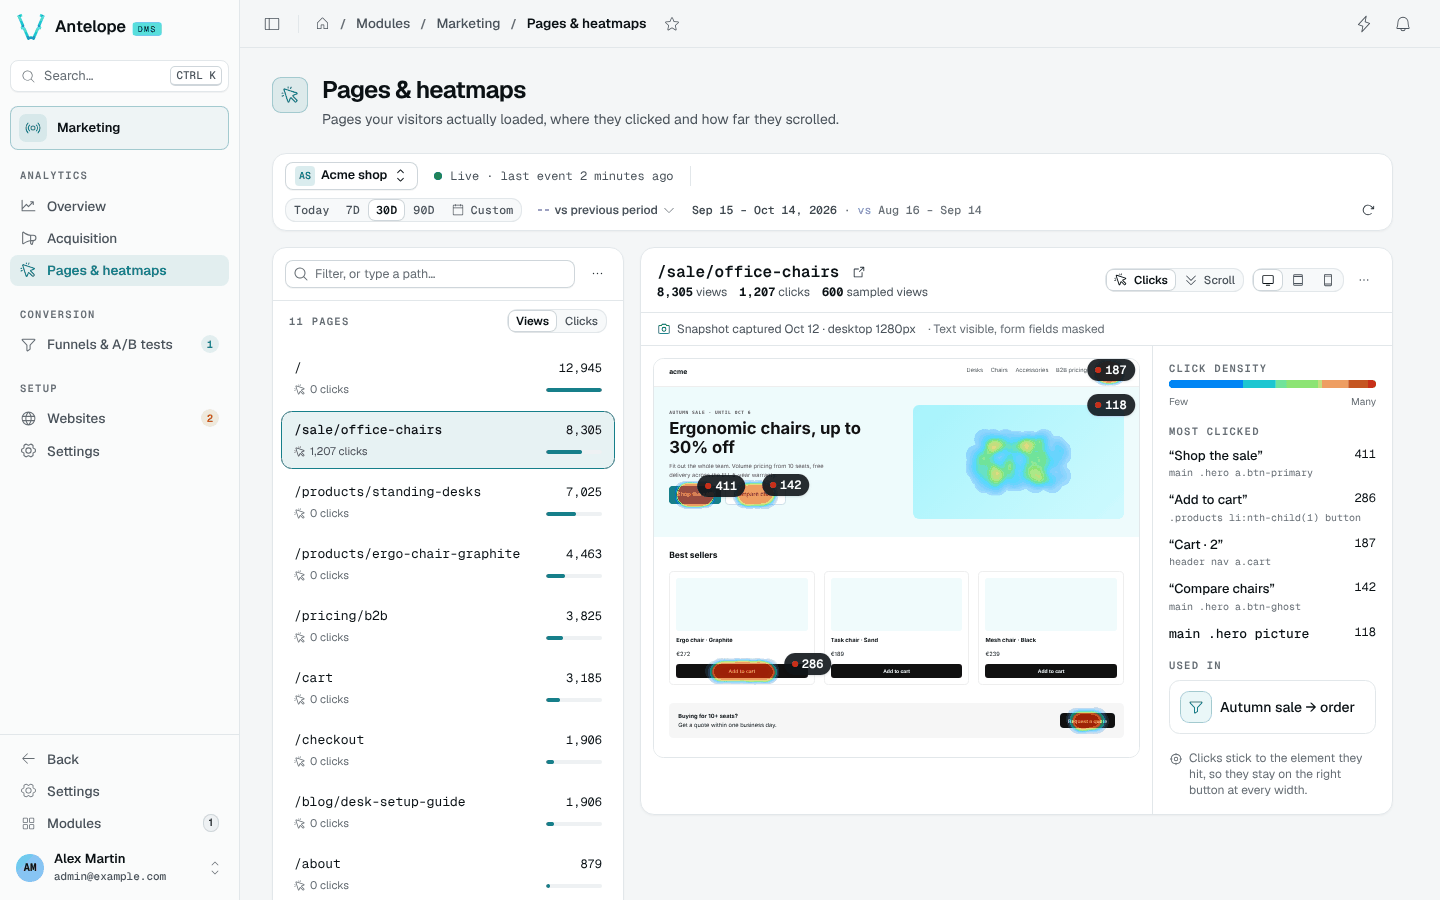Star the Pages & heatmaps page as favorite
The image size is (1440, 900).
pos(672,24)
